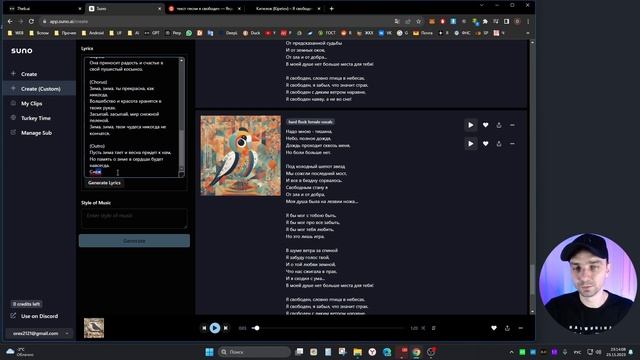Open the browser extensions puzzle icon
Screen dimensions: 640x360
click(x=485, y=21)
